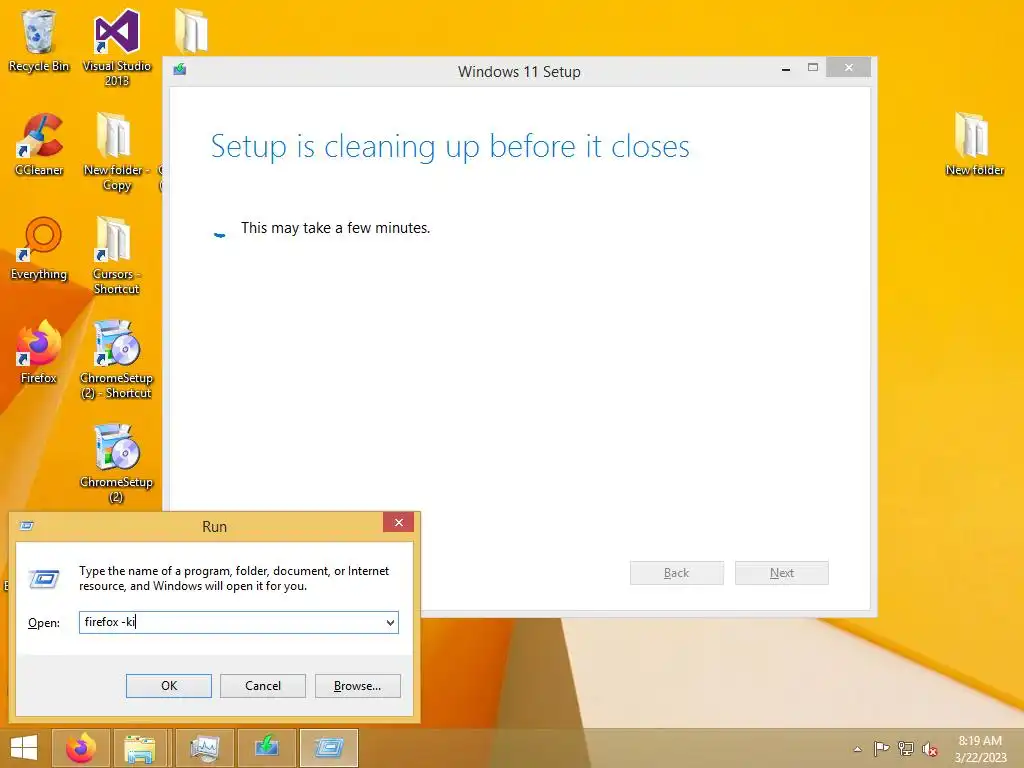Close the Run dialog

pyautogui.click(x=398, y=522)
